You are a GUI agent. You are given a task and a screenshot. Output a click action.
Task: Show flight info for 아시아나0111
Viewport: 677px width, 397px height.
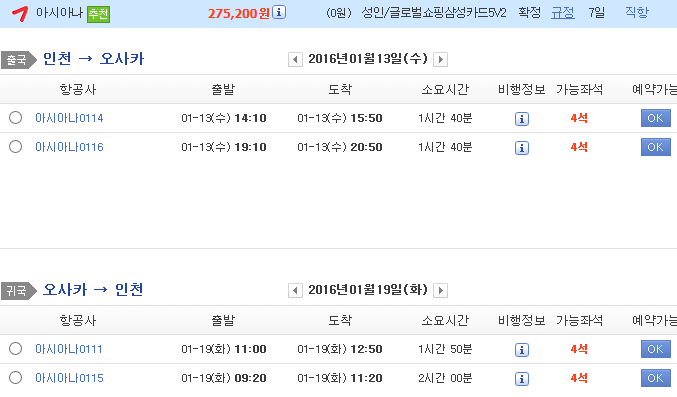522,350
